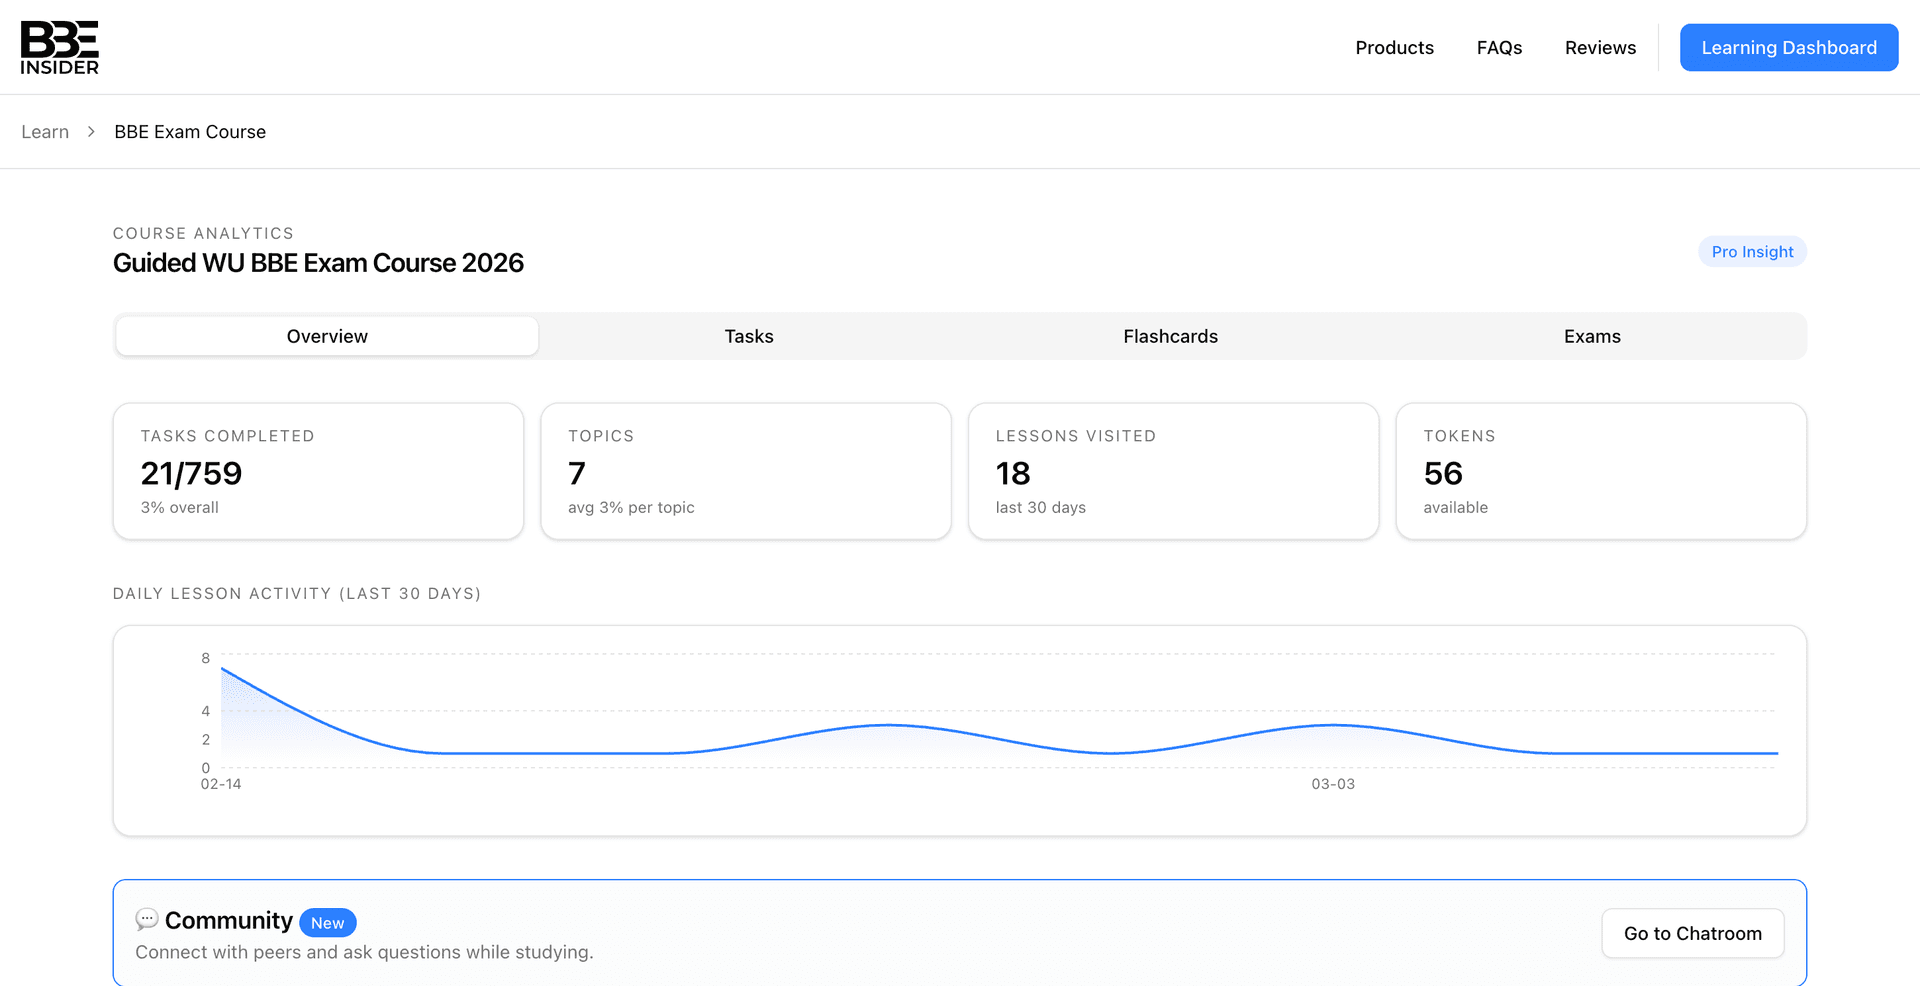Viewport: 1920px width, 986px height.
Task: Click the Community speech bubble icon
Action: click(147, 919)
